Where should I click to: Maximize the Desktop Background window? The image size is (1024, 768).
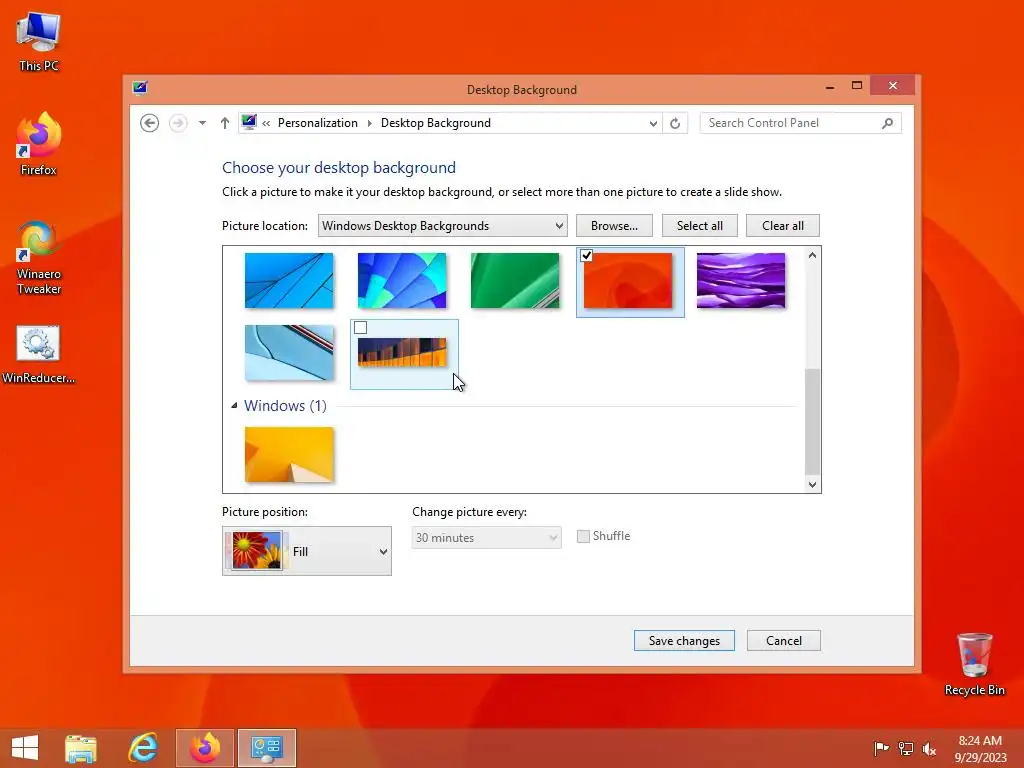pos(857,86)
